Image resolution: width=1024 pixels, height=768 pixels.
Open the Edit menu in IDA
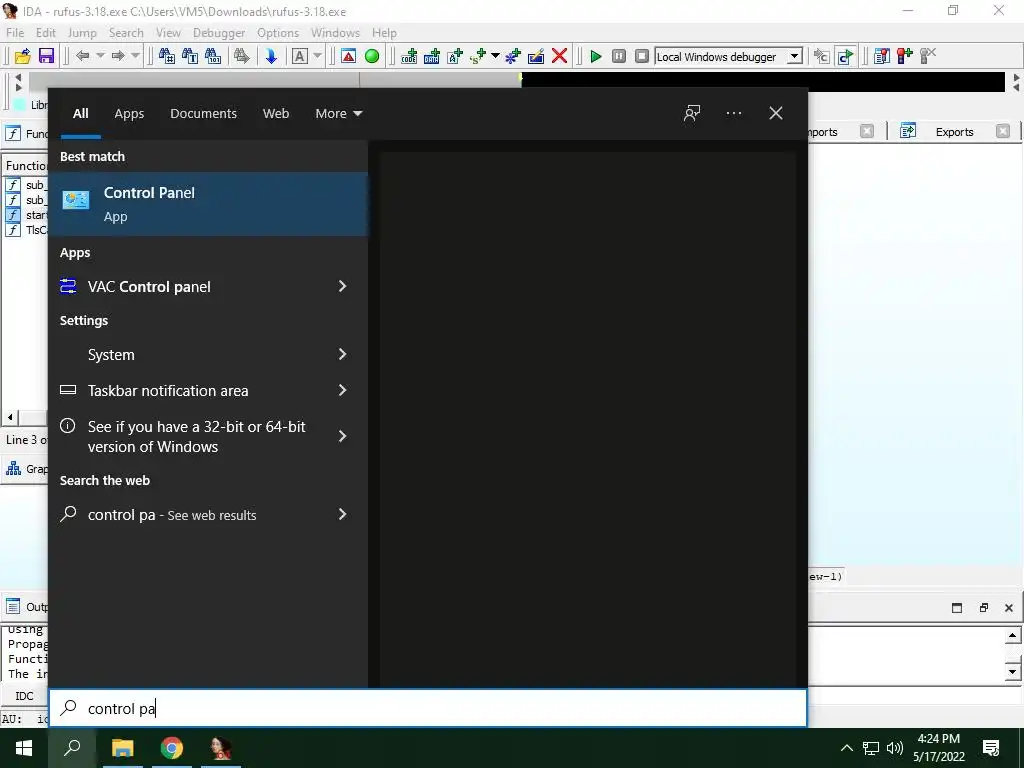pos(46,33)
